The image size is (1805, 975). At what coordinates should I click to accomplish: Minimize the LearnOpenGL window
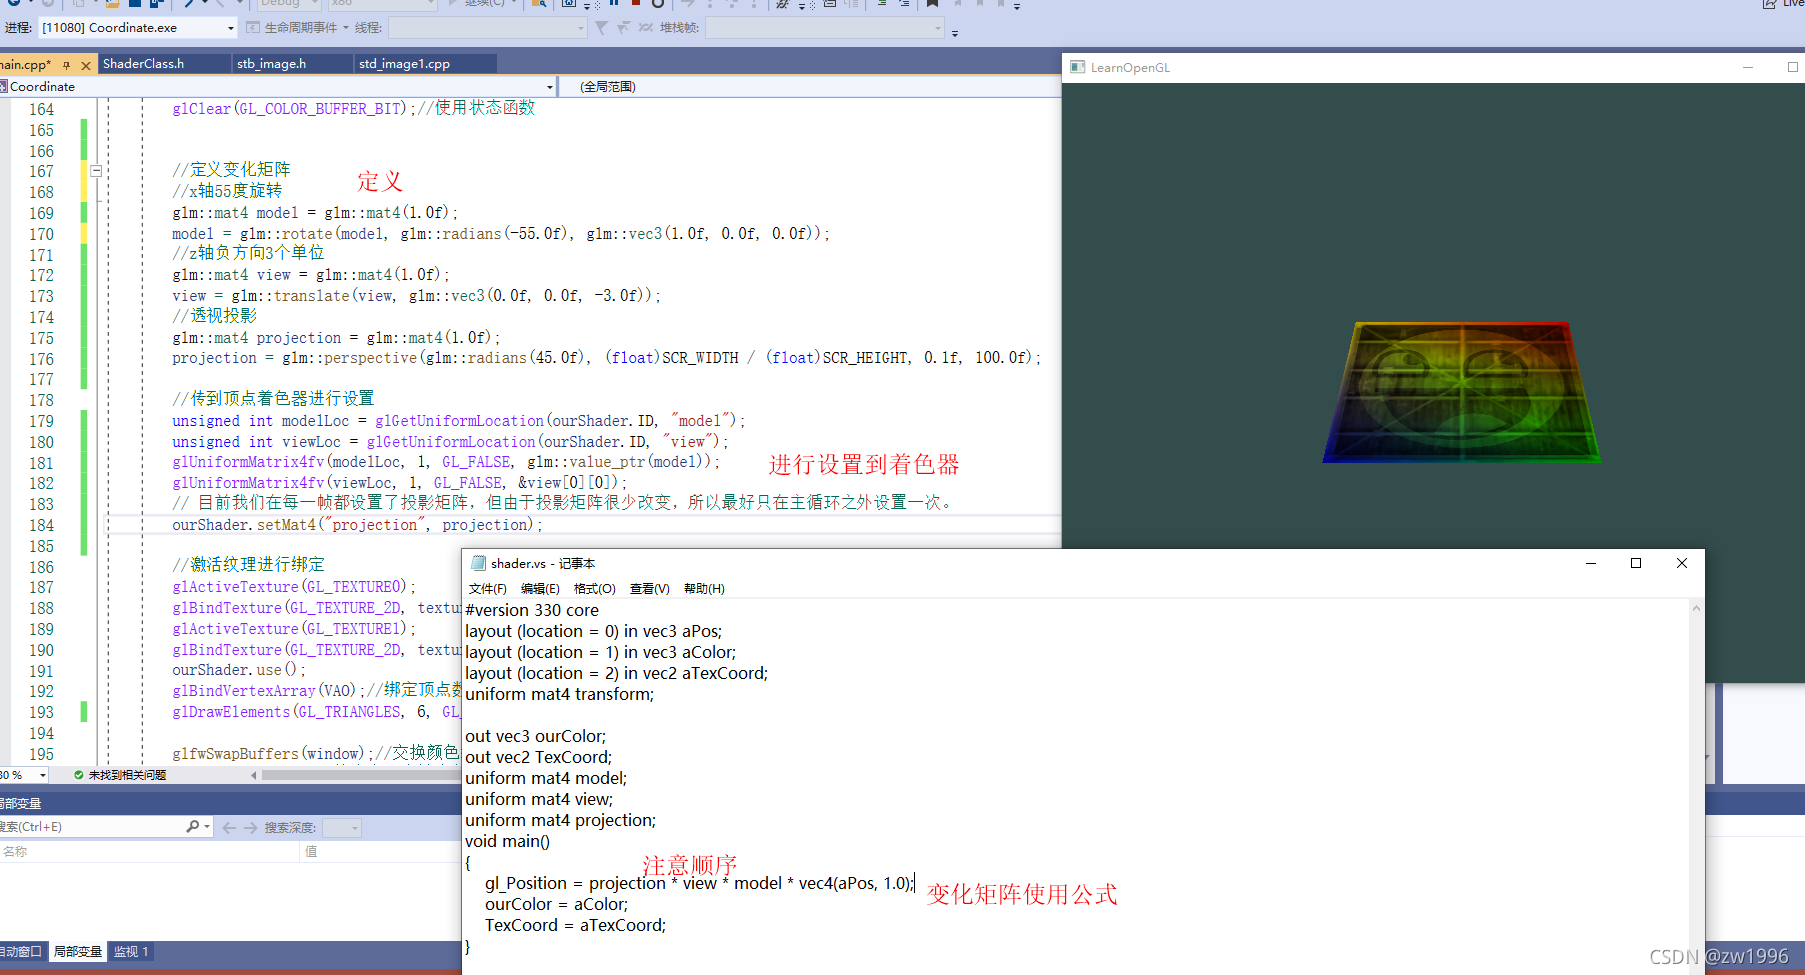click(1748, 67)
